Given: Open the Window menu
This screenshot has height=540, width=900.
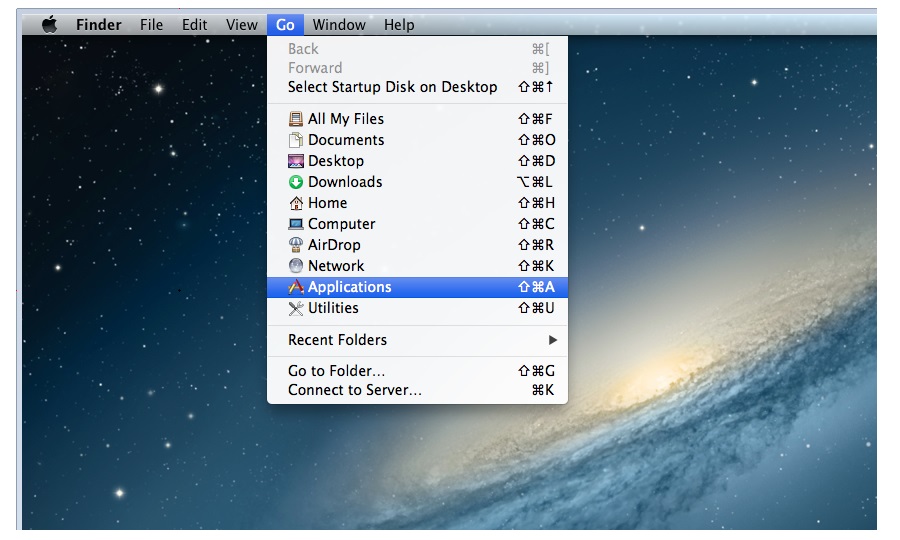Looking at the screenshot, I should (x=339, y=25).
